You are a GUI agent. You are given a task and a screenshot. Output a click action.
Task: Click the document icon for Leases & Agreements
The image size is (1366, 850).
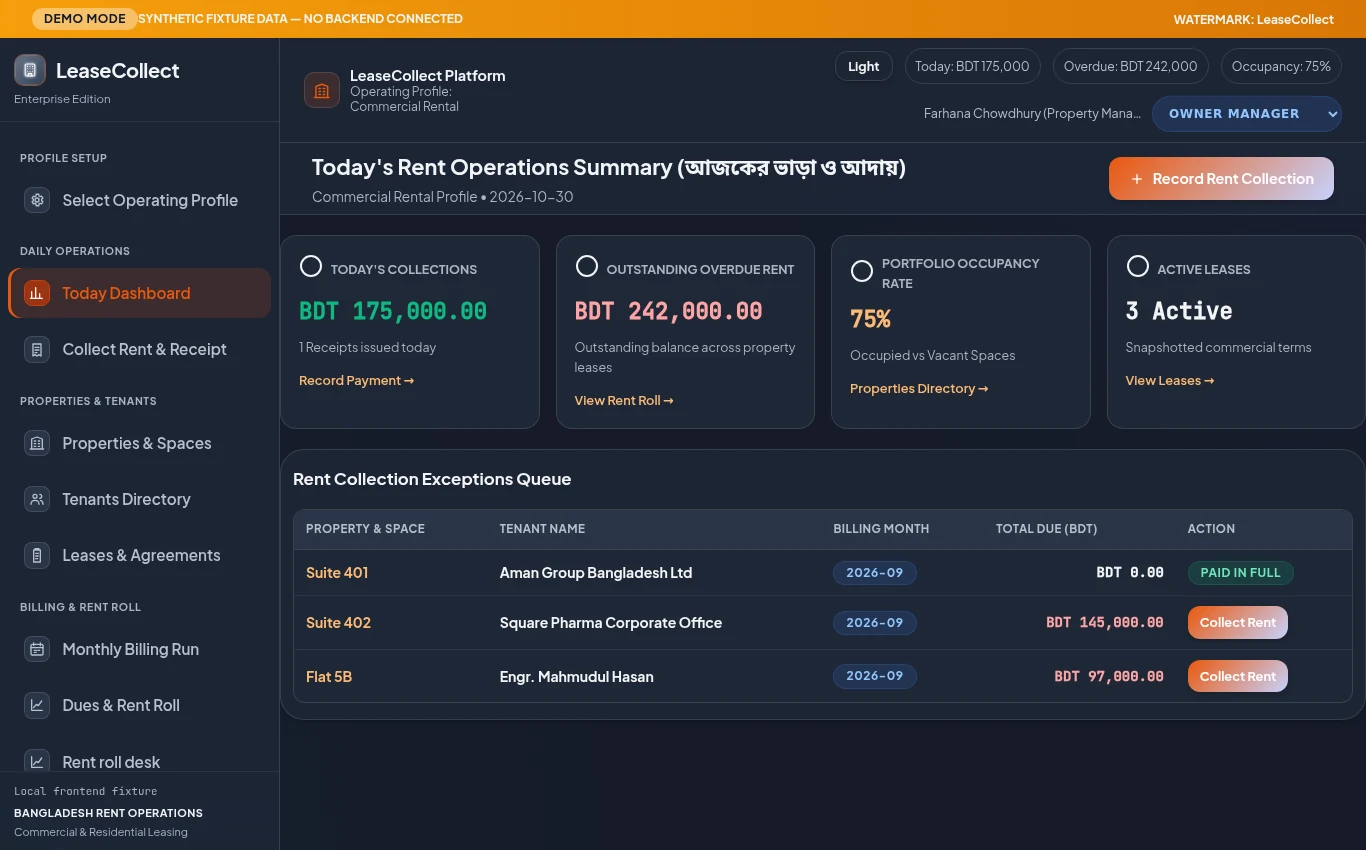pos(37,555)
